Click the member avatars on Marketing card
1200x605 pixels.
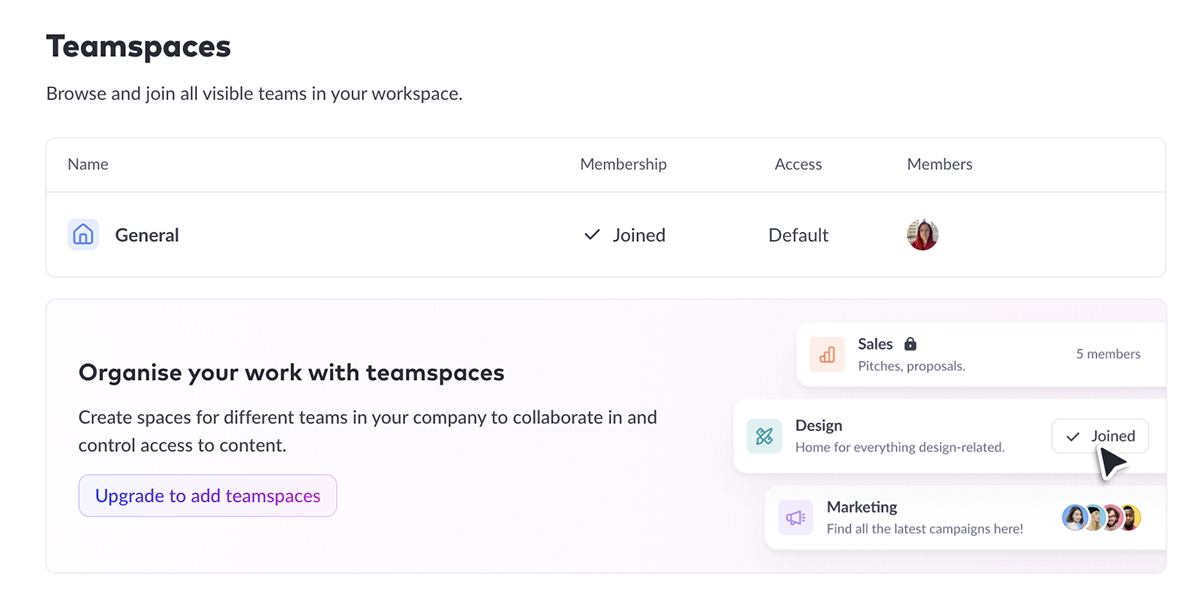[1101, 518]
